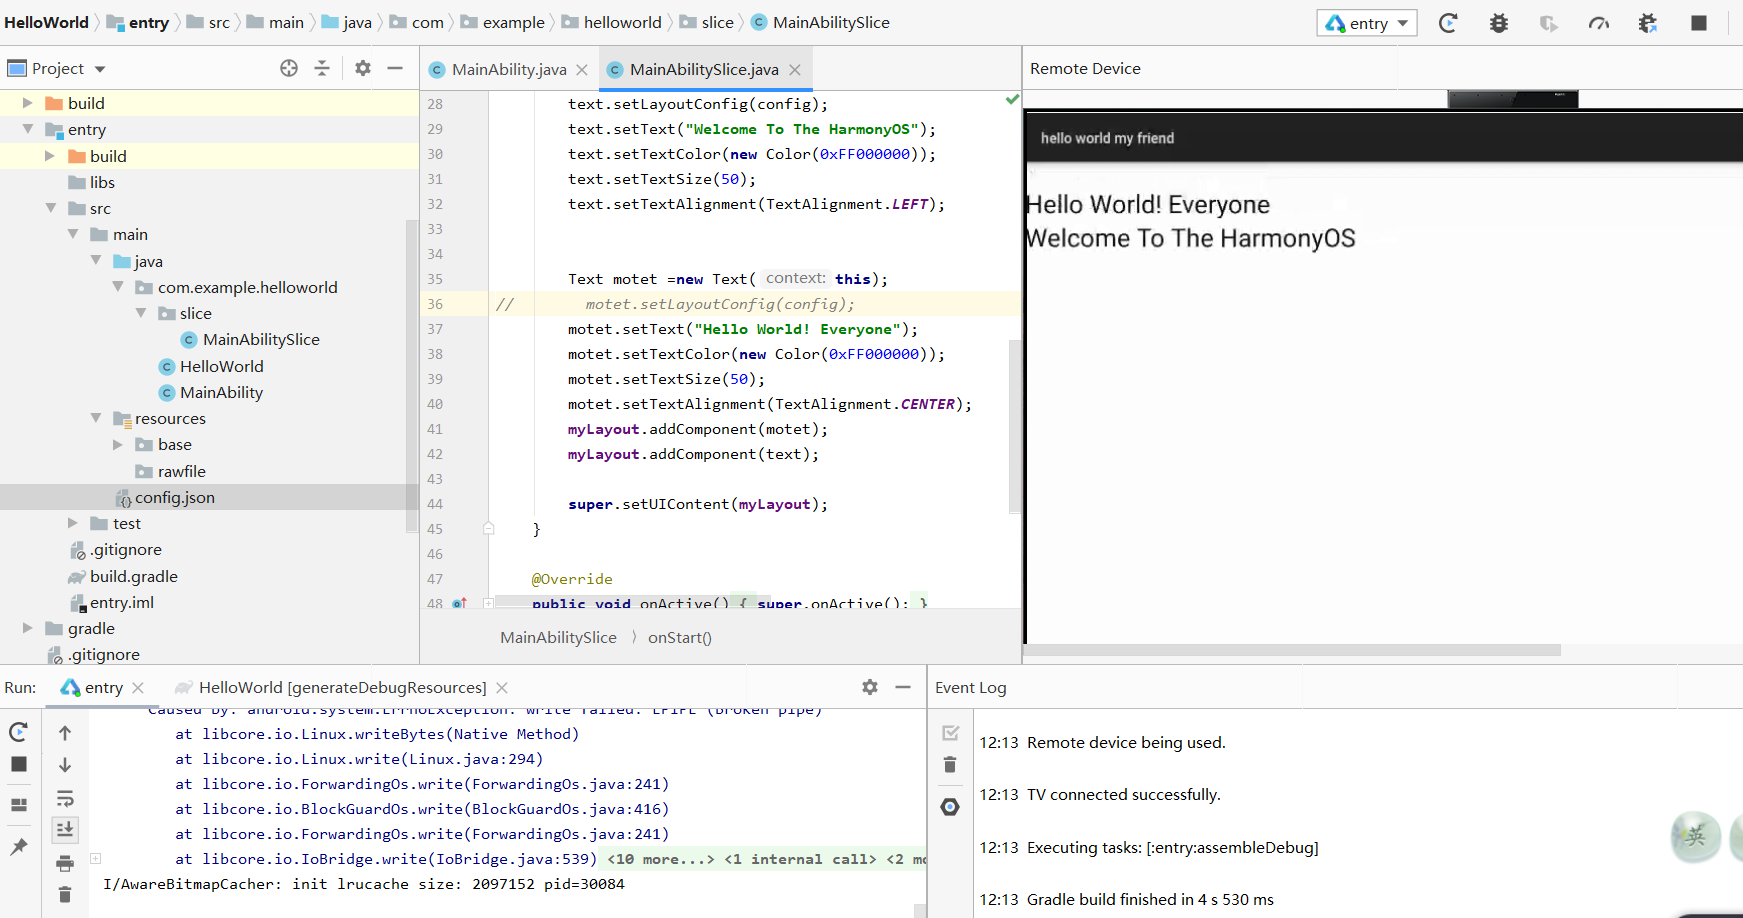Screen dimensions: 1743x918
Task: Click the green inspection checkmark in editor
Action: pos(1012,99)
